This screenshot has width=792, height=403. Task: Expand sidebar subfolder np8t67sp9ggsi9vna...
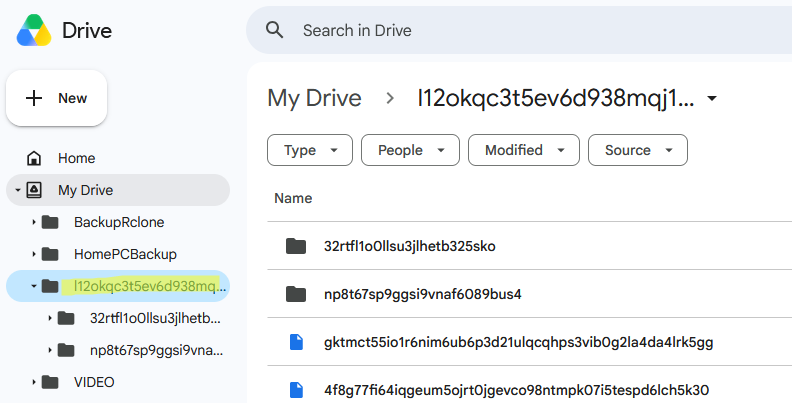tap(50, 350)
